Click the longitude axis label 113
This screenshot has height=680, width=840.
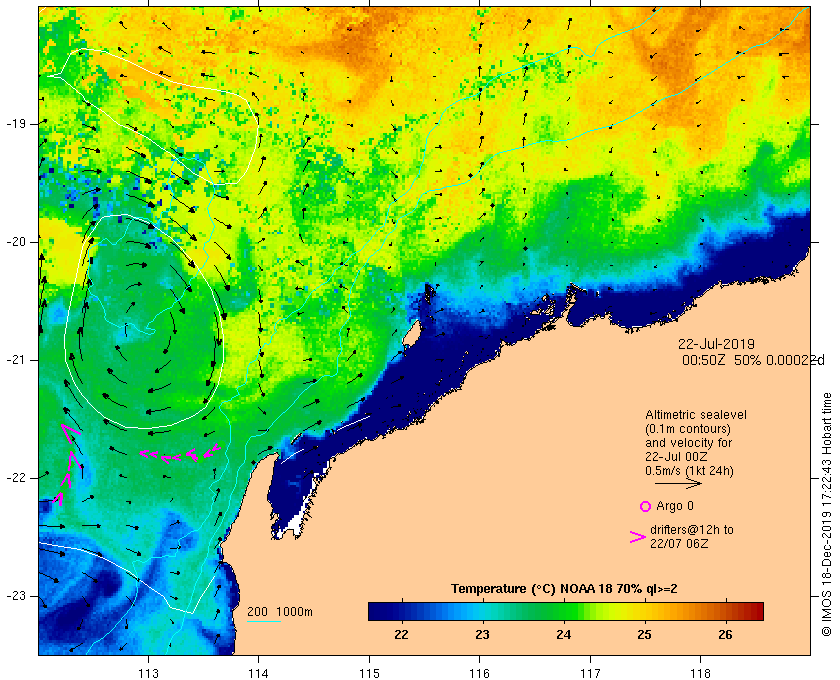[x=148, y=673]
